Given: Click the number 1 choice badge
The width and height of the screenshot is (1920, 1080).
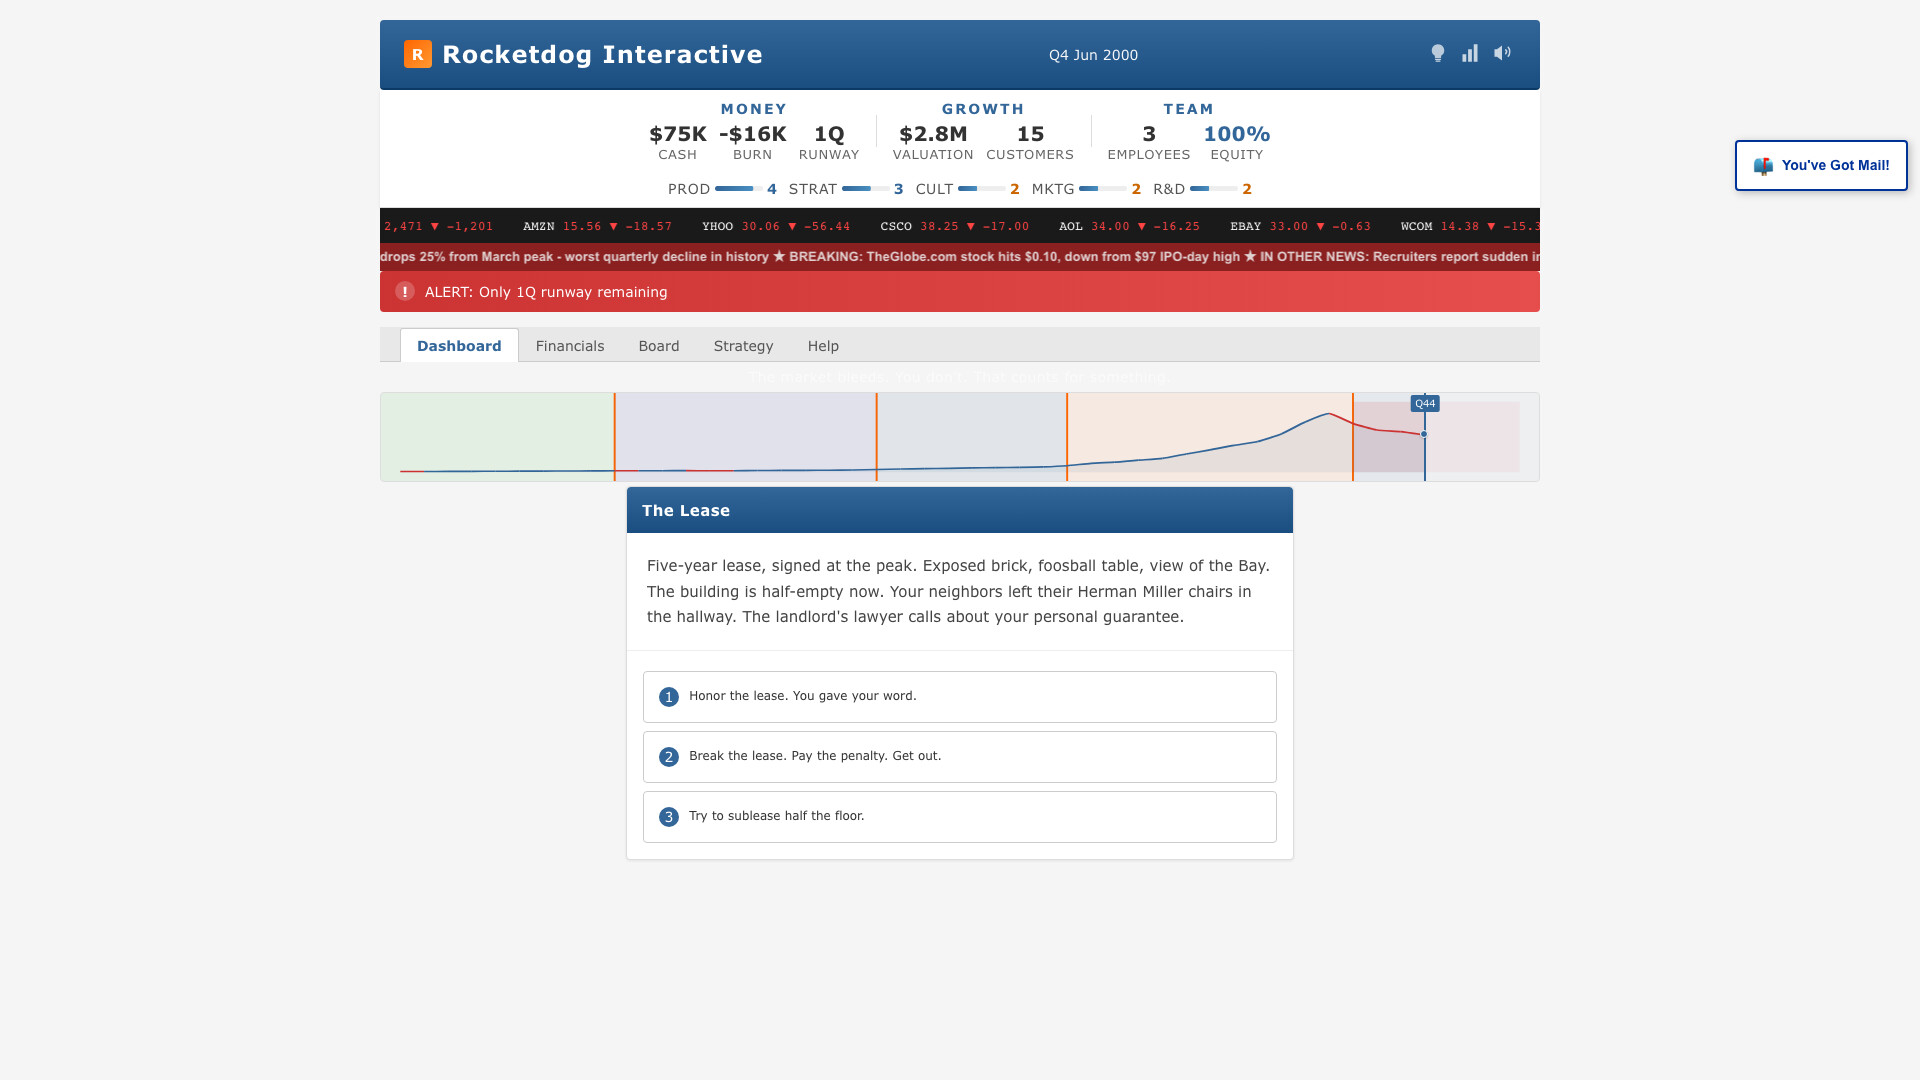Looking at the screenshot, I should (x=669, y=697).
